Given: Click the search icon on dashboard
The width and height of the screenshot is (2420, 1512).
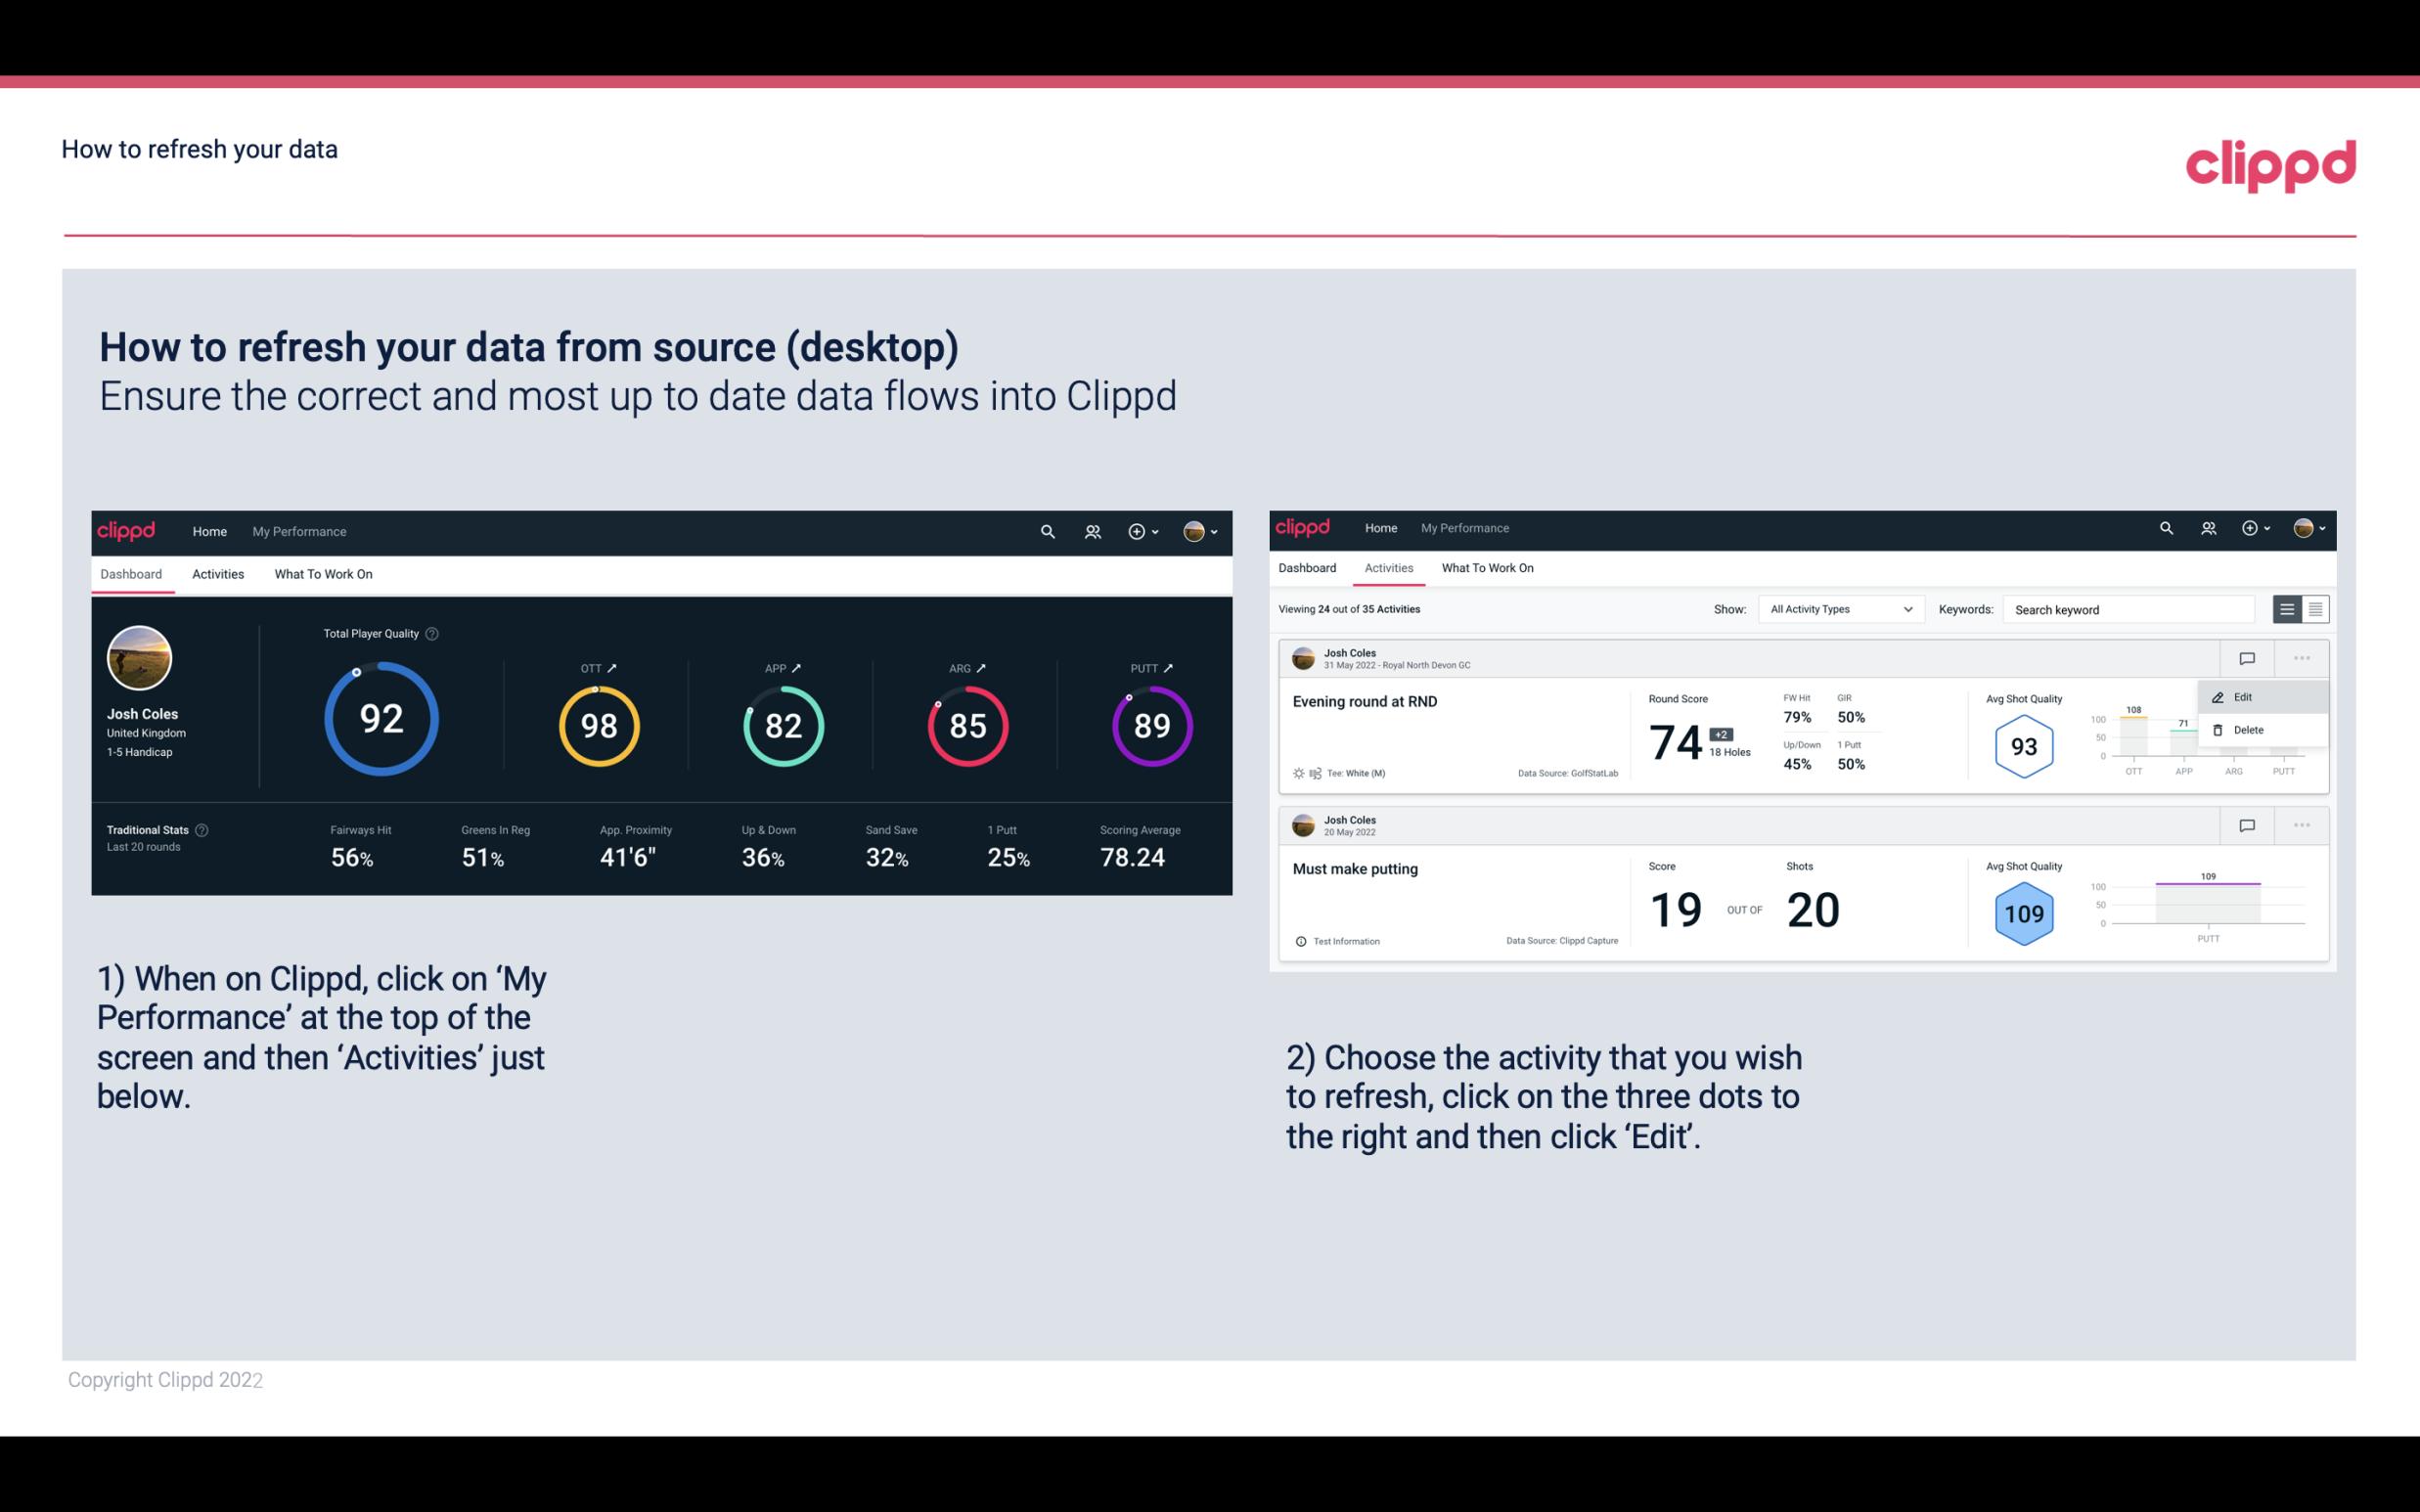Looking at the screenshot, I should pyautogui.click(x=1046, y=531).
